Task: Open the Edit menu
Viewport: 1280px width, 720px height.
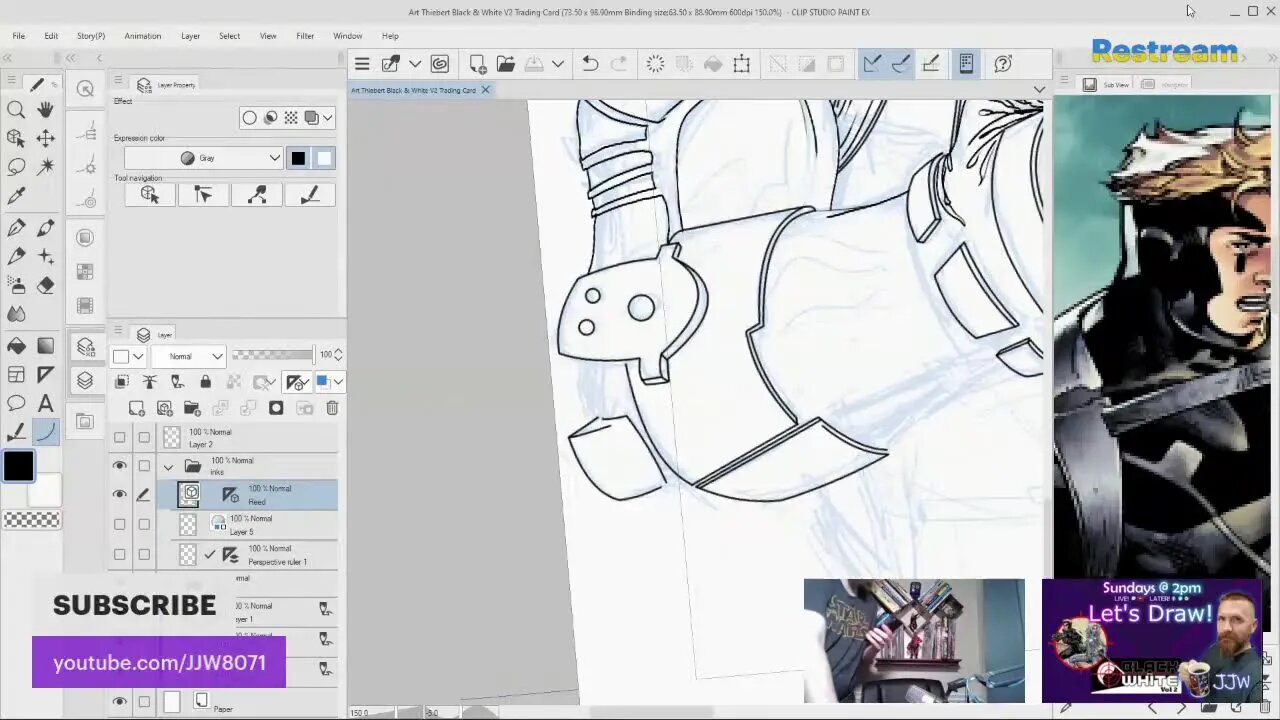Action: [51, 36]
